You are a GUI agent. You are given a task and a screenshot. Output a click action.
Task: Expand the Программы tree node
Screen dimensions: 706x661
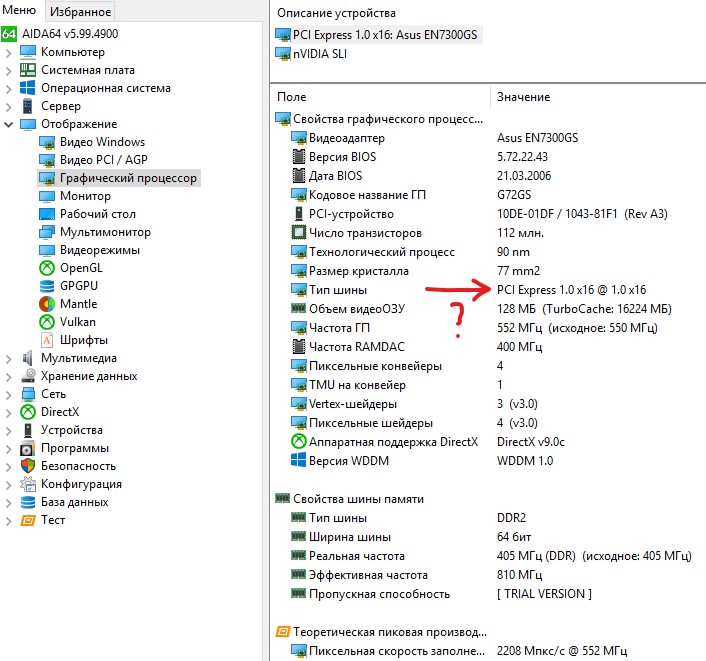click(x=8, y=449)
